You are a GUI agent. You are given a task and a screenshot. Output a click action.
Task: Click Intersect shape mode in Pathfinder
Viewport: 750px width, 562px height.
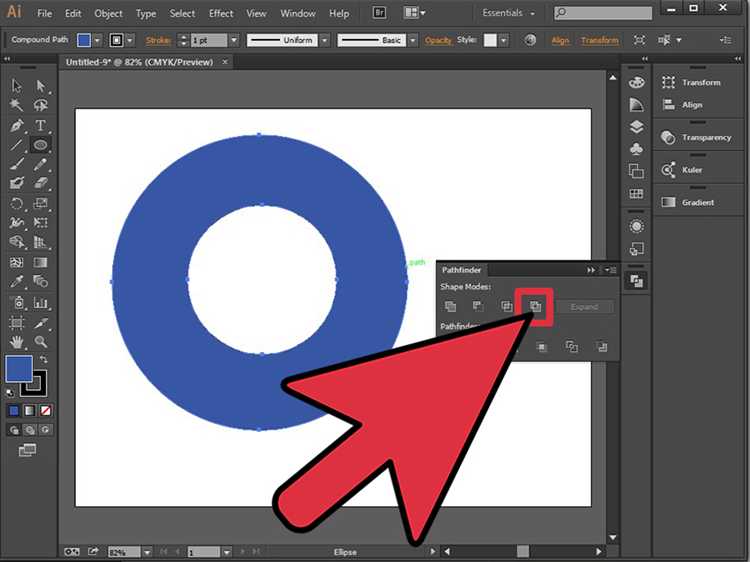point(506,306)
